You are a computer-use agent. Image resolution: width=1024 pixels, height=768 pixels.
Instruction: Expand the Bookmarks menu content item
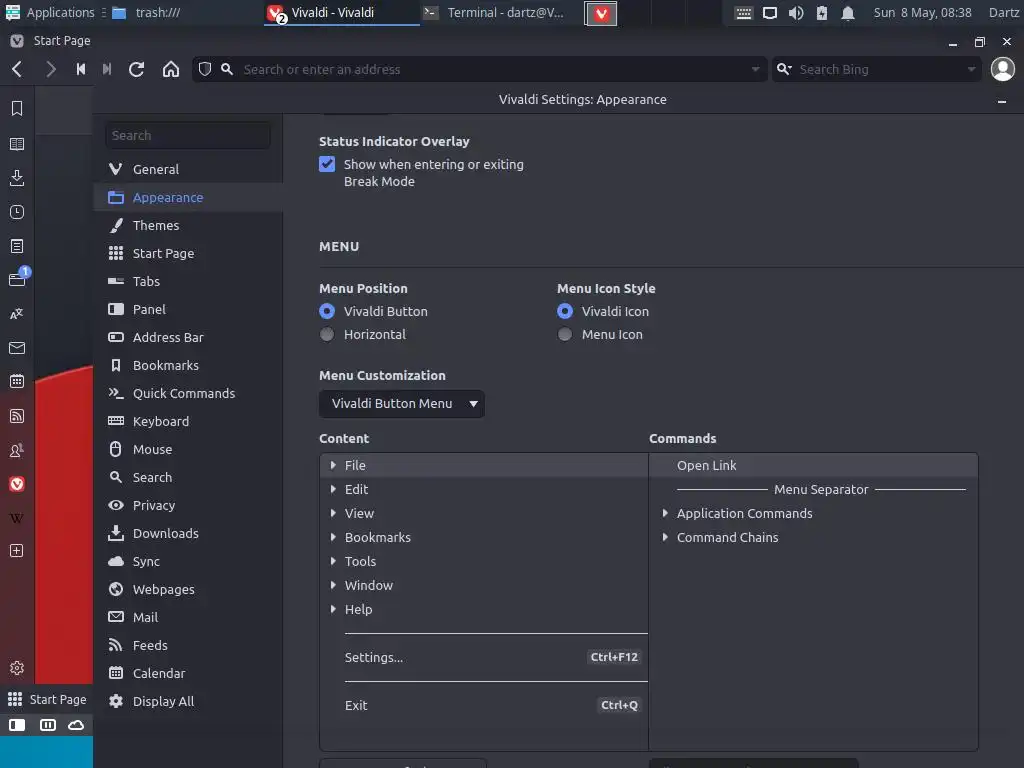(333, 537)
